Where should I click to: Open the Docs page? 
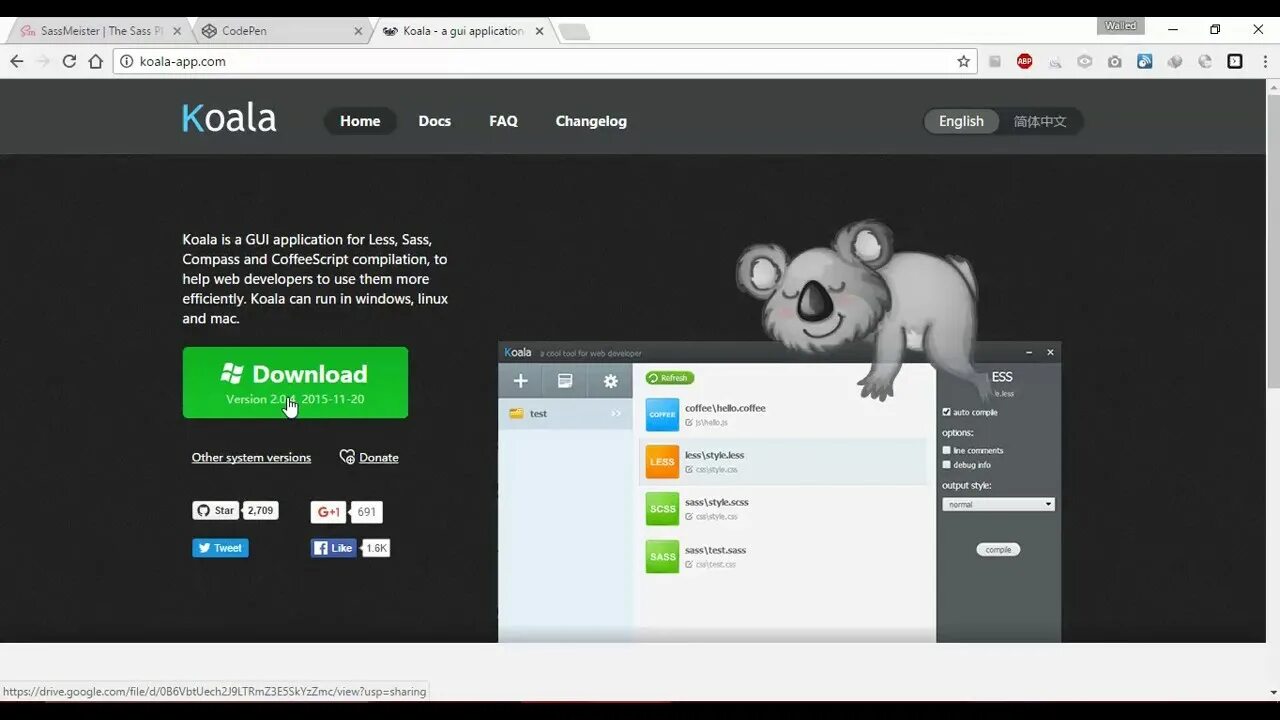[434, 121]
